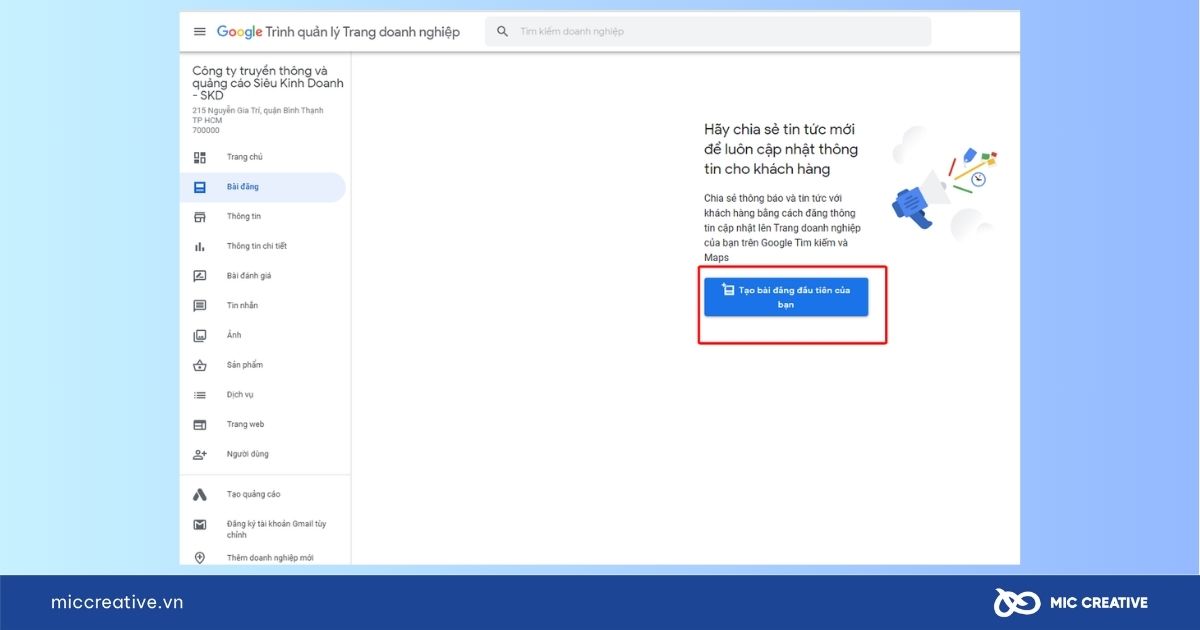Open the hamburger main menu
Screen dimensions: 1200x630
(x=200, y=31)
